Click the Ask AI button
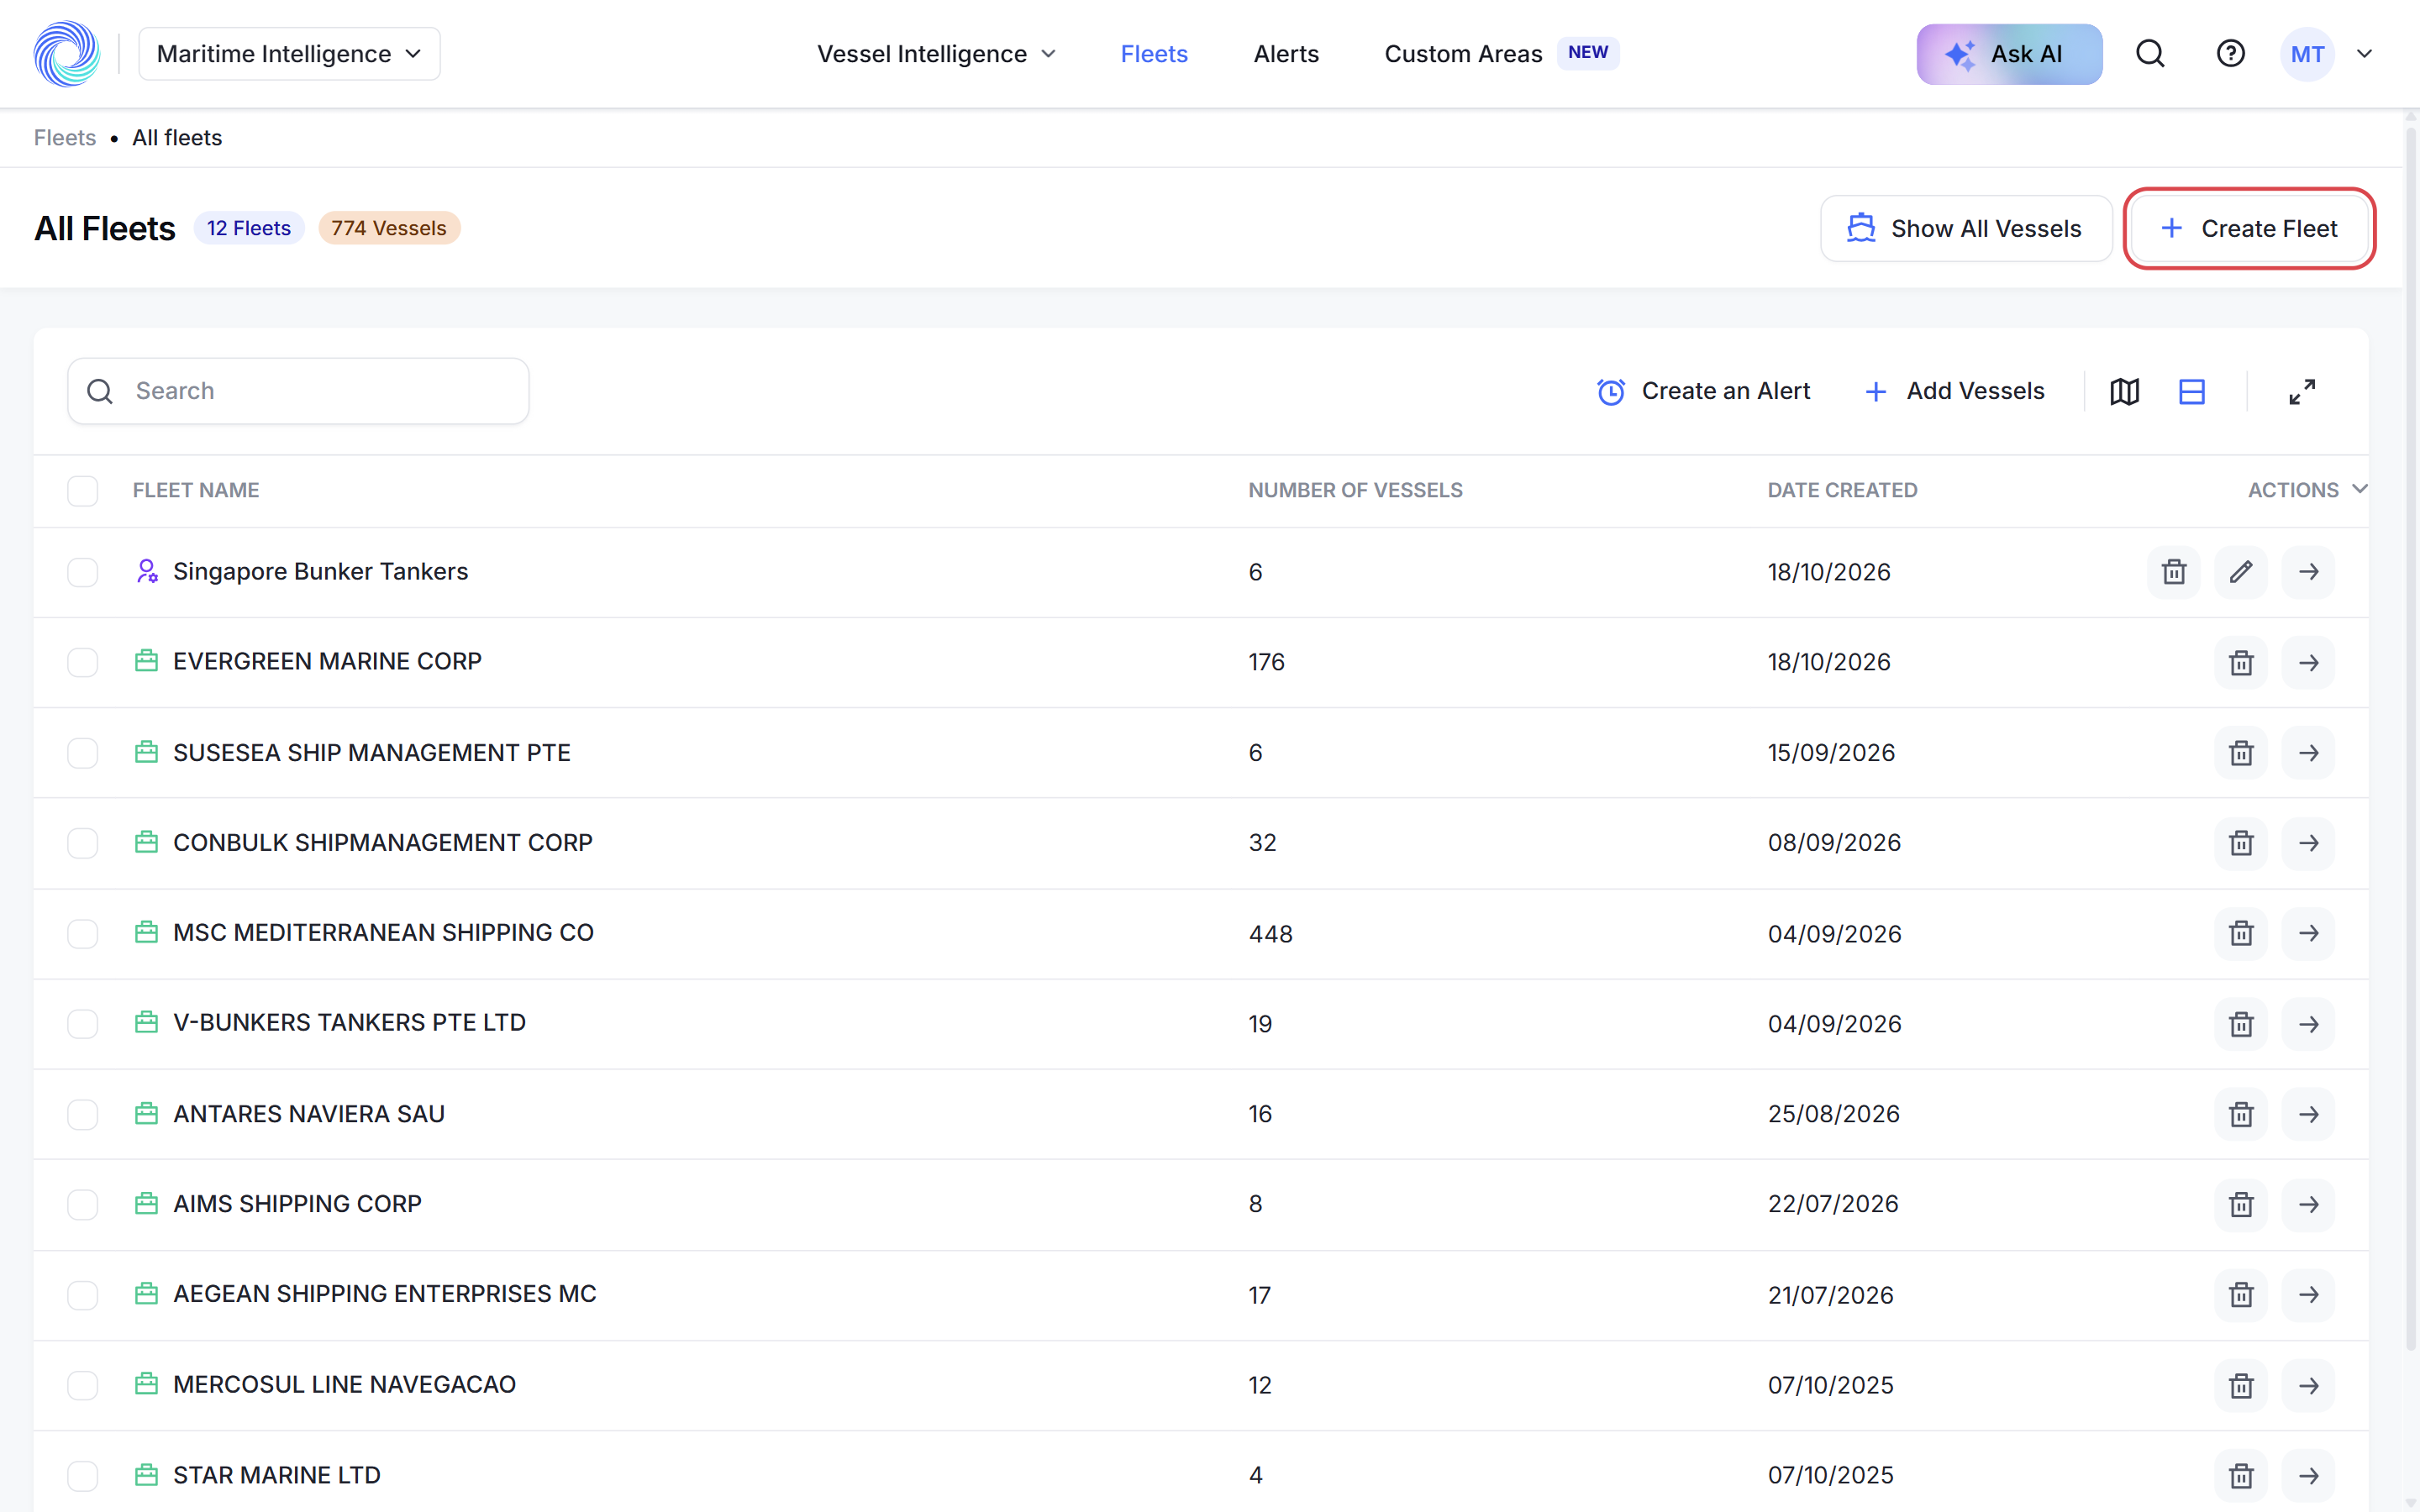The height and width of the screenshot is (1512, 2420). (x=2009, y=54)
